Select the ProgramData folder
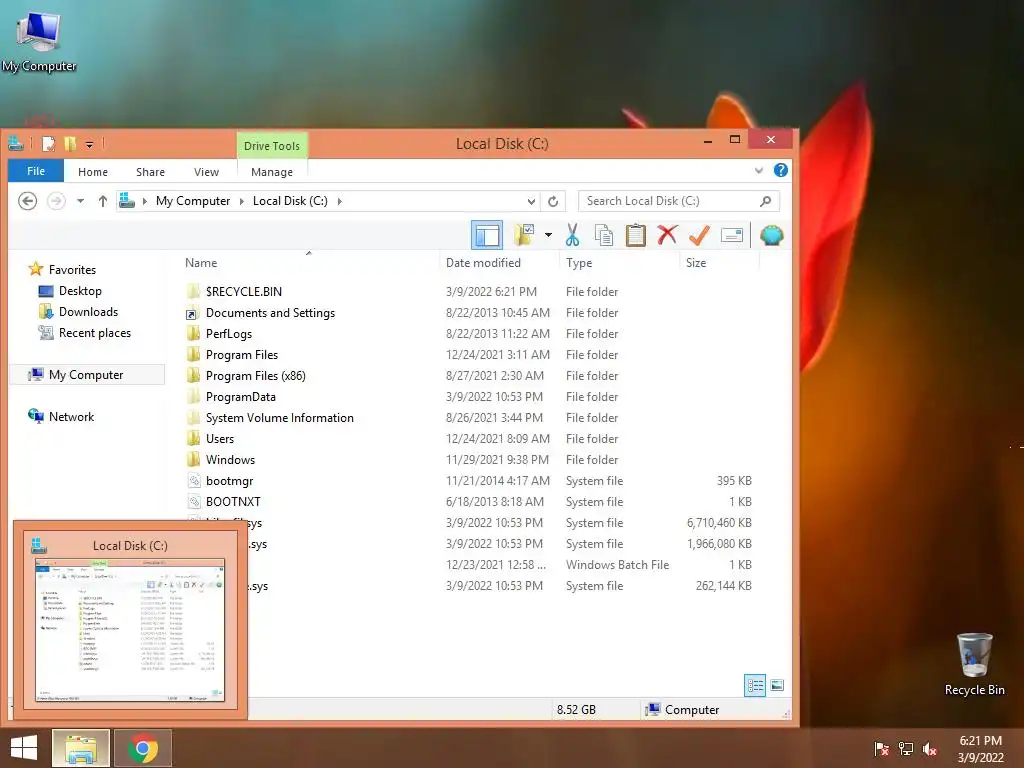Screen dimensions: 1024x768 240,396
